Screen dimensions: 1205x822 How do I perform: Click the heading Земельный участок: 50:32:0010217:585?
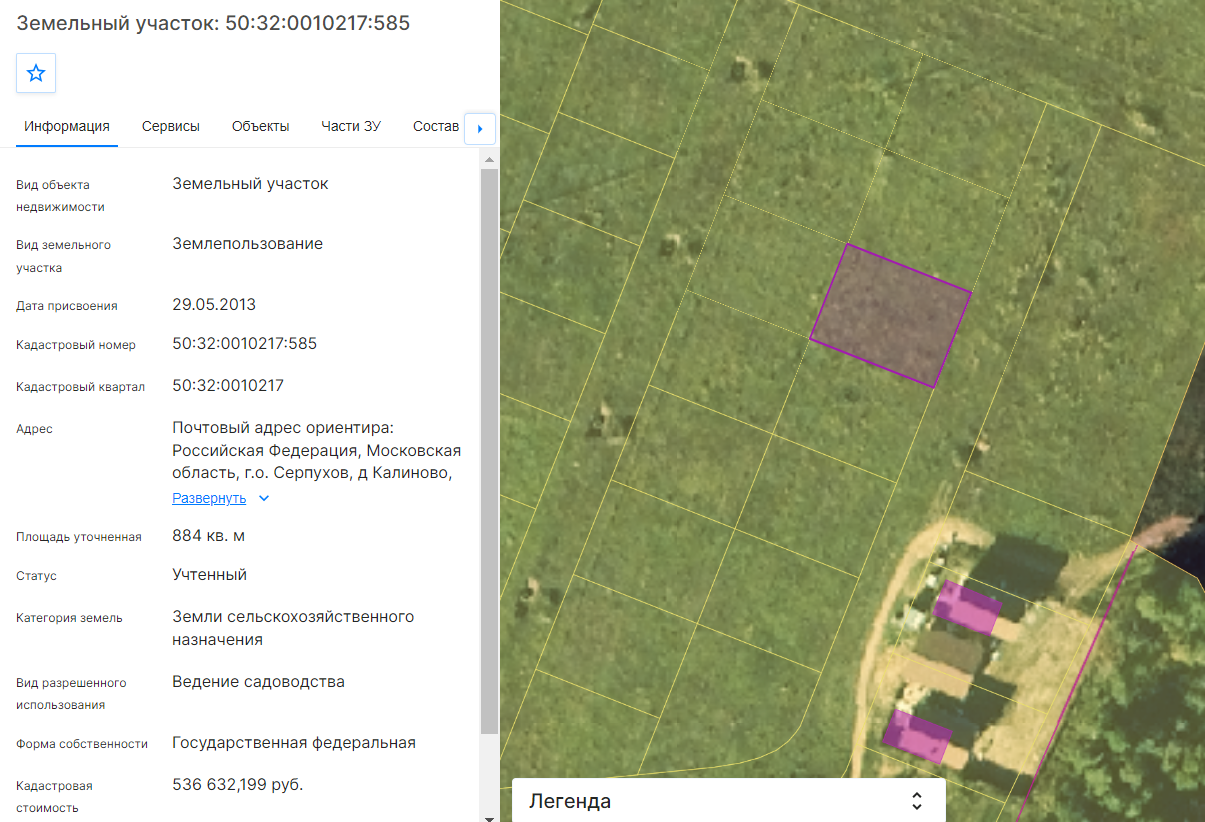pos(214,23)
